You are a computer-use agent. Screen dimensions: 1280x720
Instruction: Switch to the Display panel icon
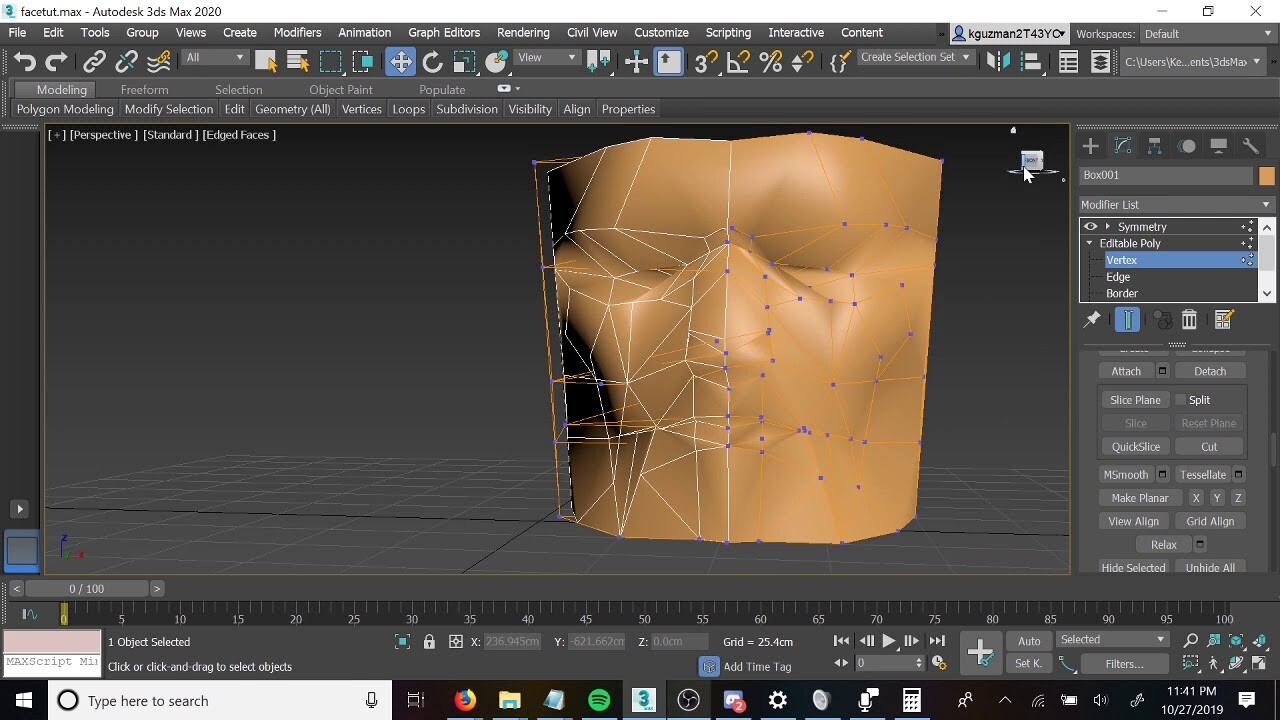coord(1219,146)
